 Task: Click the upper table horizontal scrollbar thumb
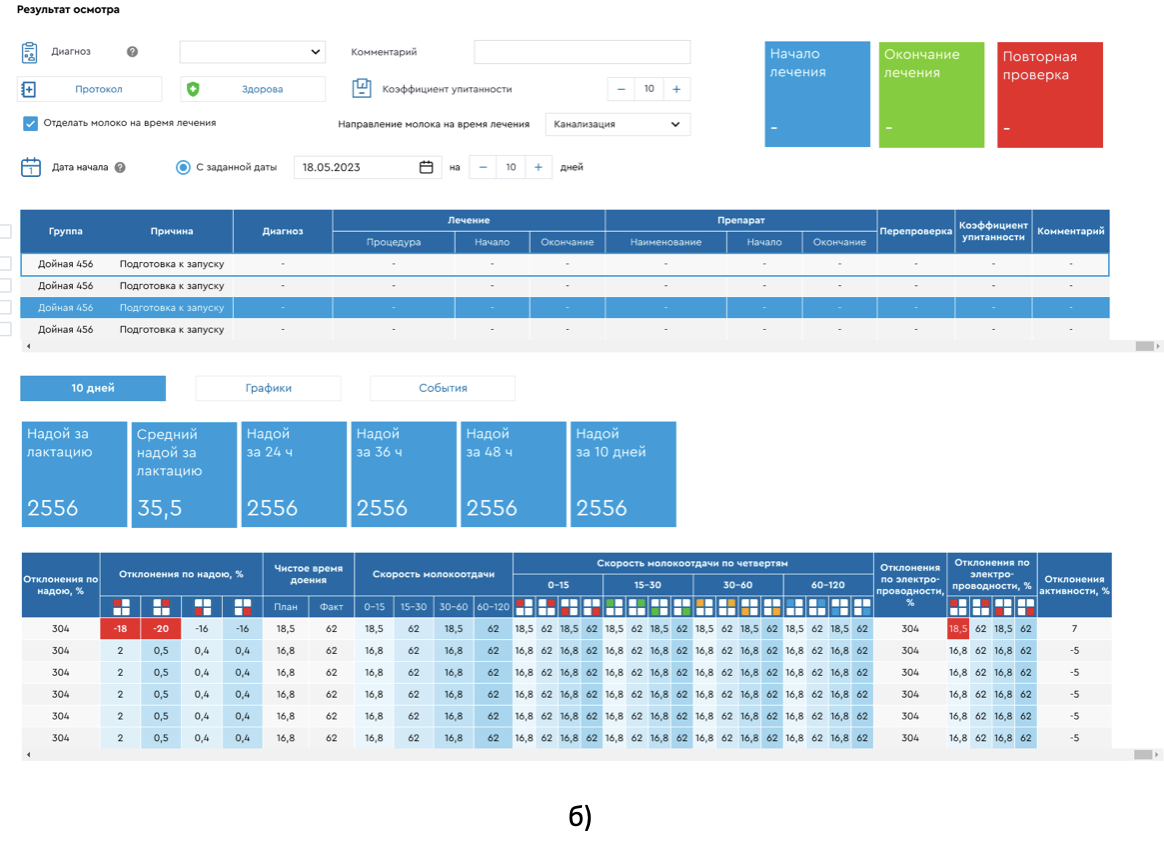point(1145,346)
